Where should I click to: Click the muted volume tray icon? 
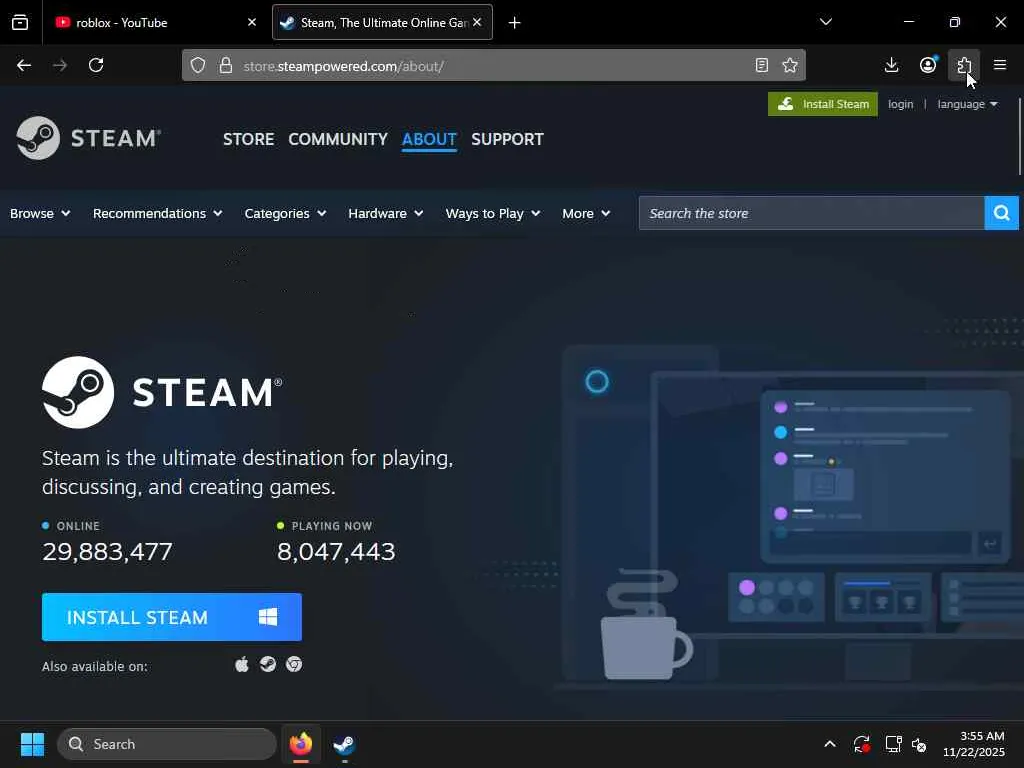[x=920, y=744]
